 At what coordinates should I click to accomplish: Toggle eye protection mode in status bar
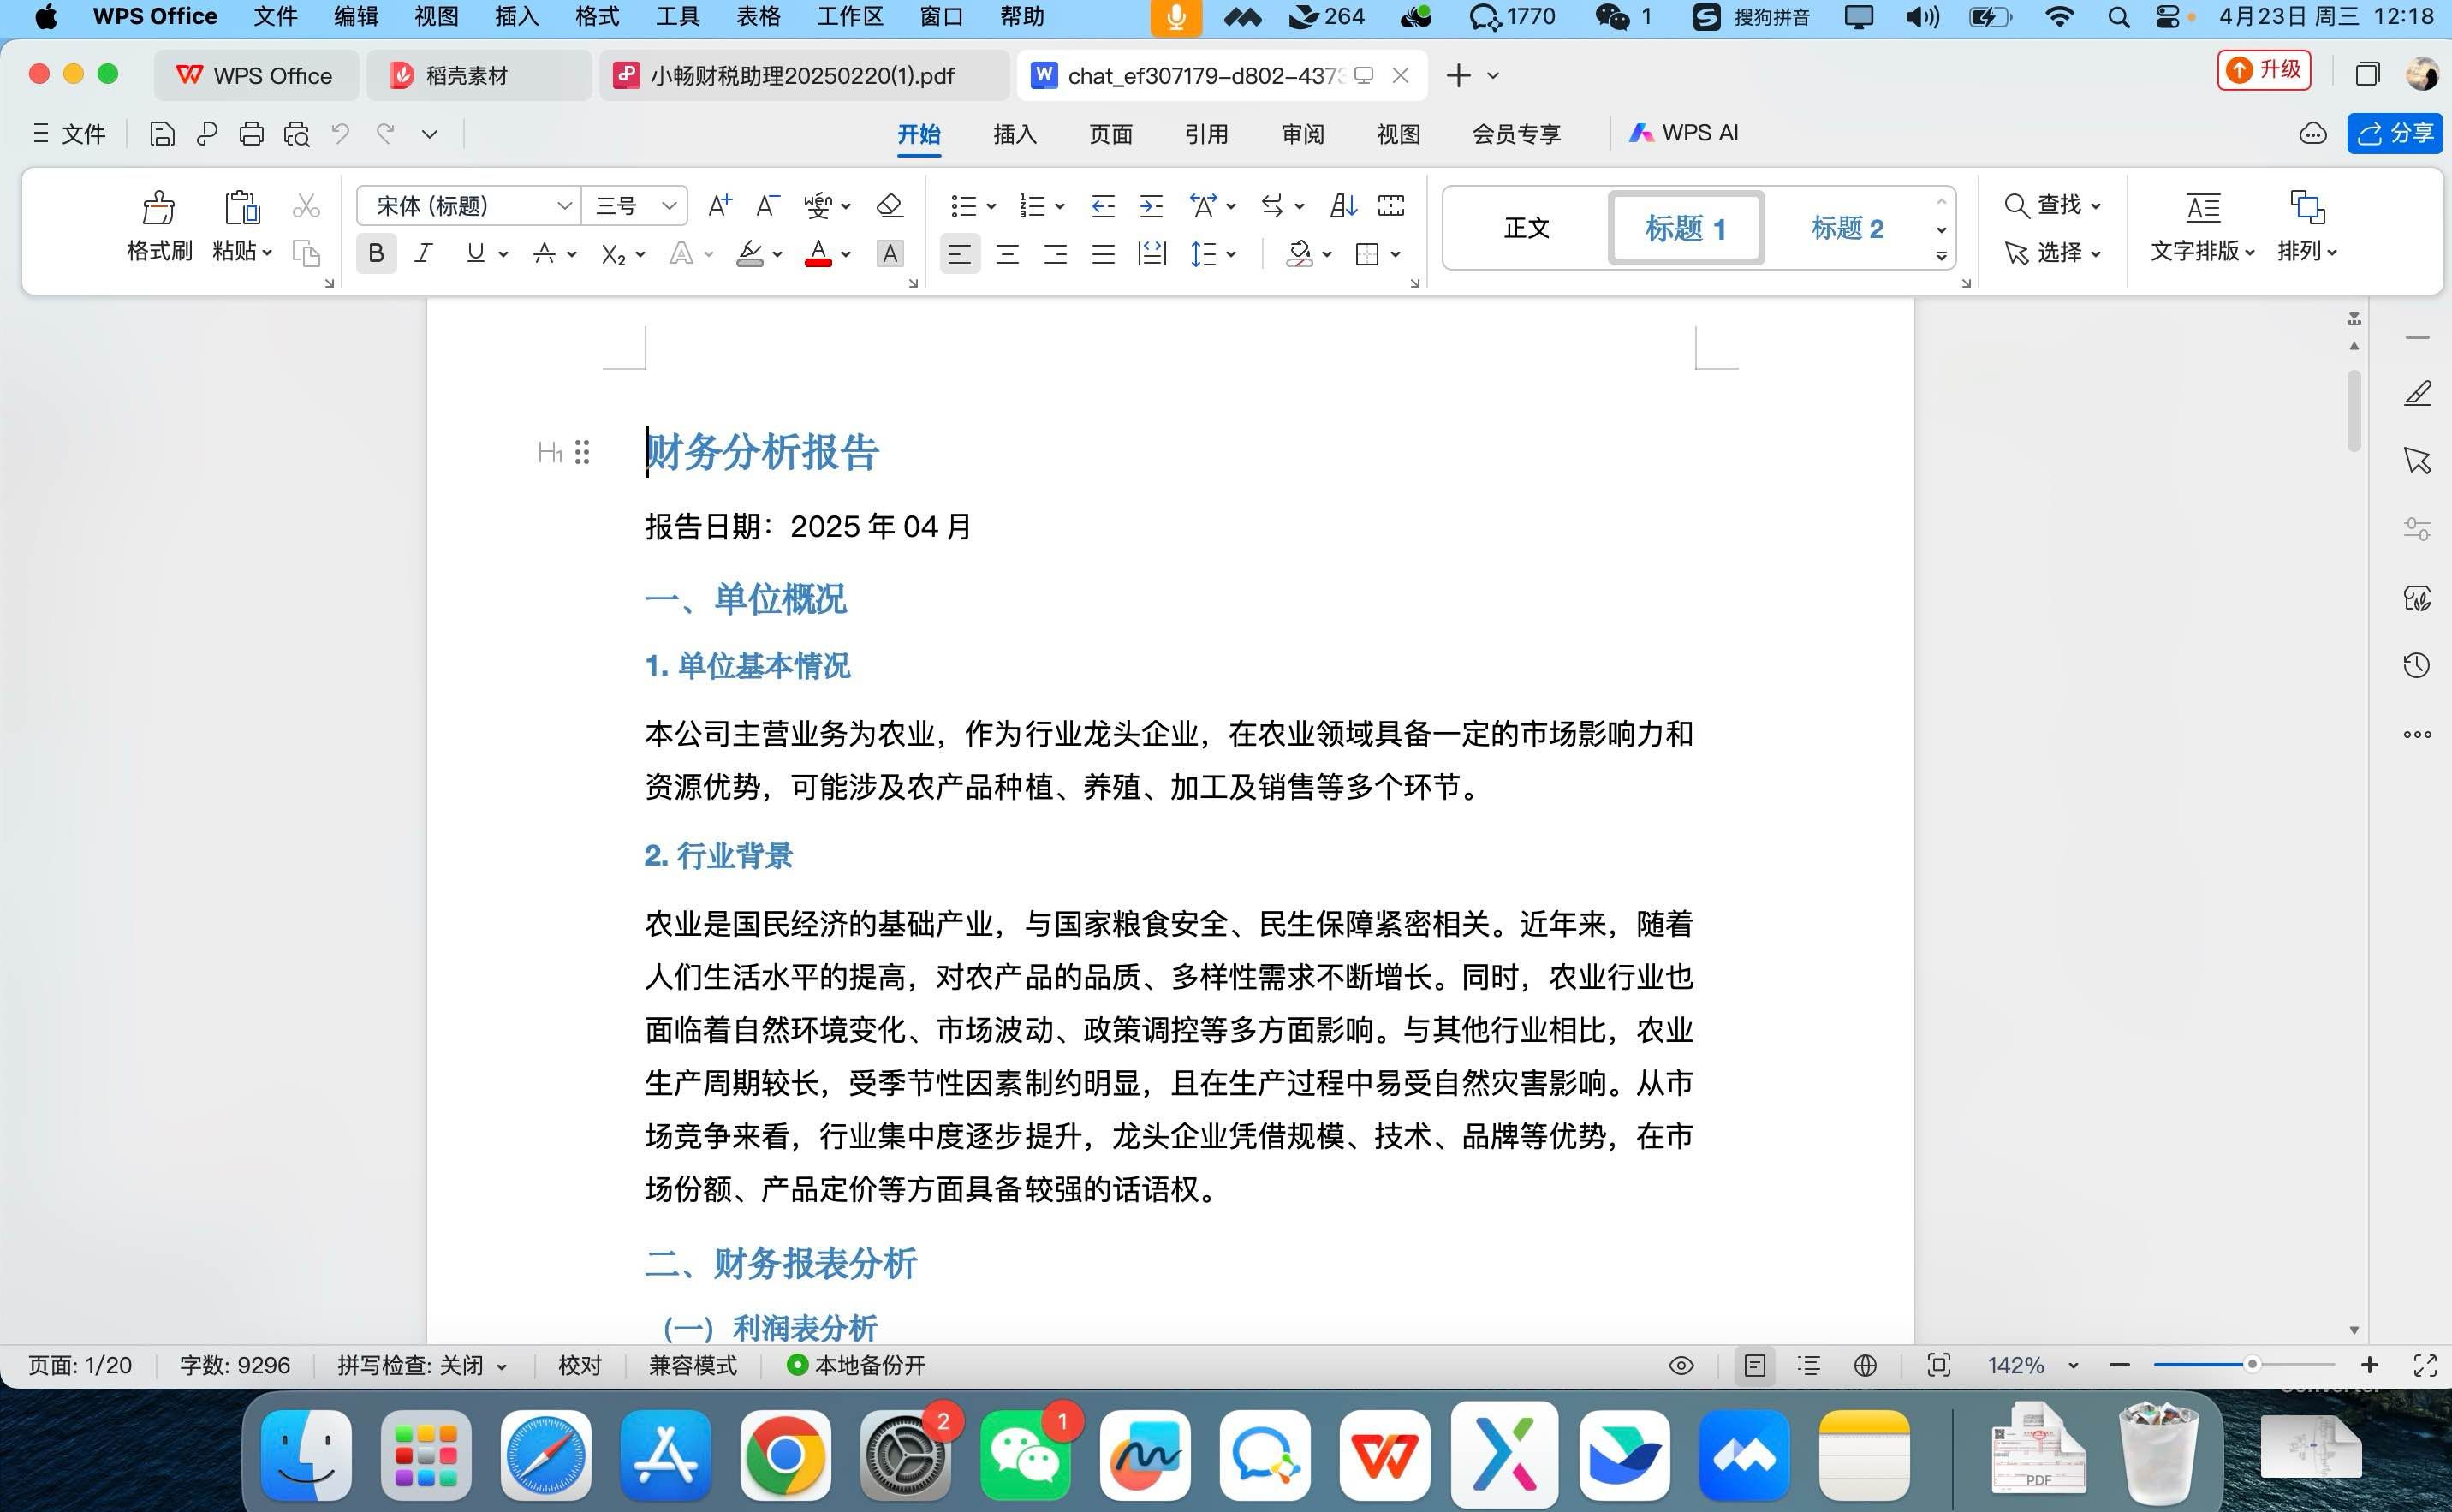point(1681,1366)
